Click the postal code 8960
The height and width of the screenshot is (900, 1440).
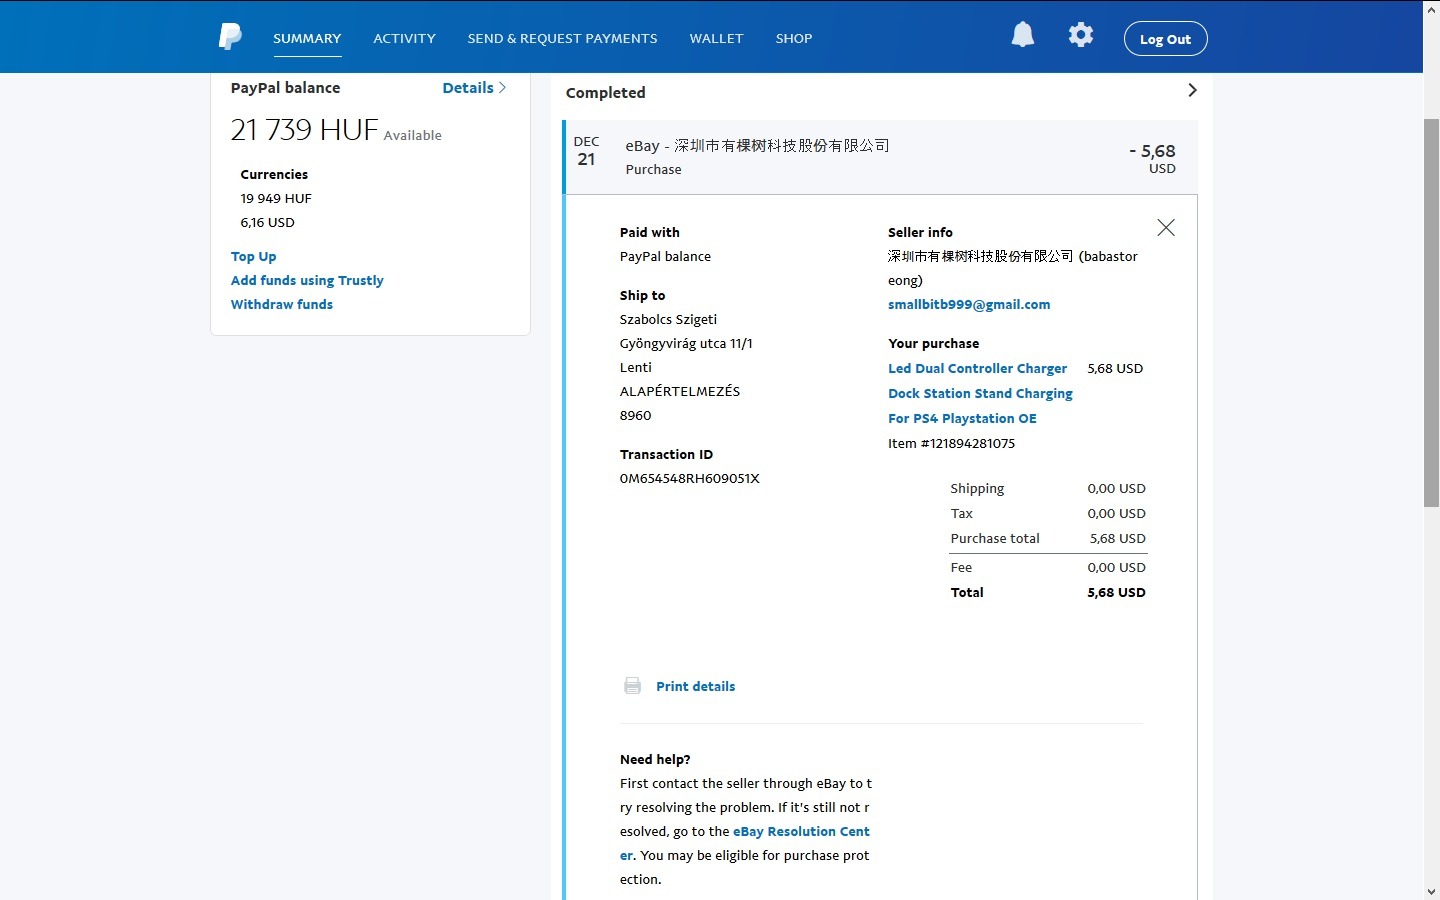tap(635, 416)
